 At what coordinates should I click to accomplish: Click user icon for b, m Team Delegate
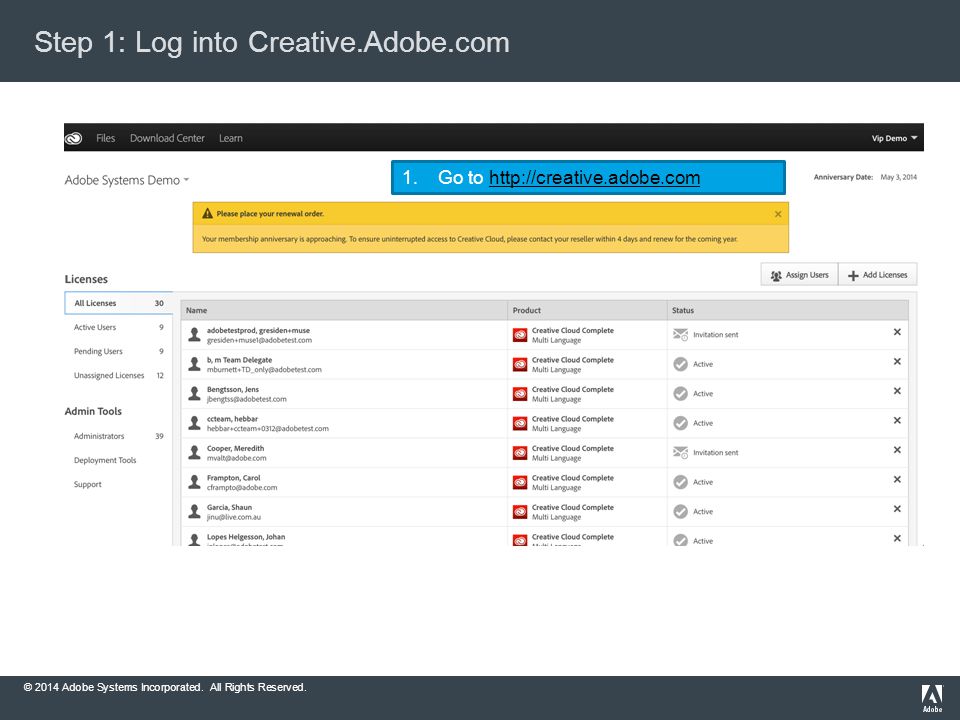pos(194,364)
